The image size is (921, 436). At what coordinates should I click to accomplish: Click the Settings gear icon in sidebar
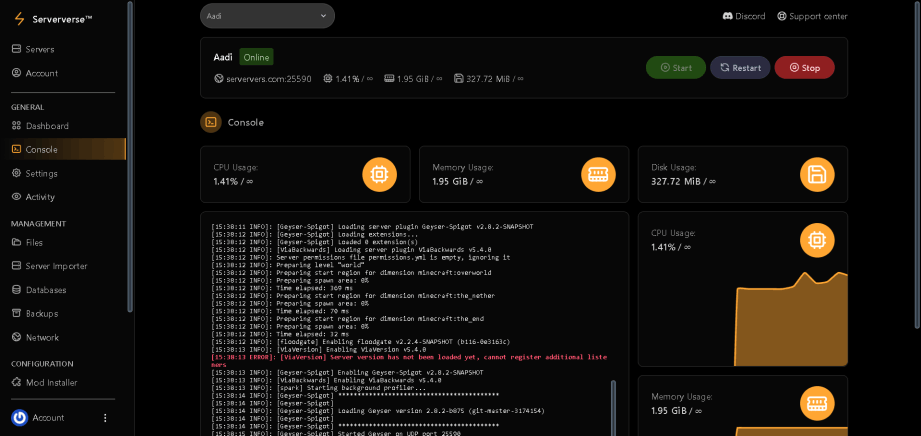[x=16, y=173]
